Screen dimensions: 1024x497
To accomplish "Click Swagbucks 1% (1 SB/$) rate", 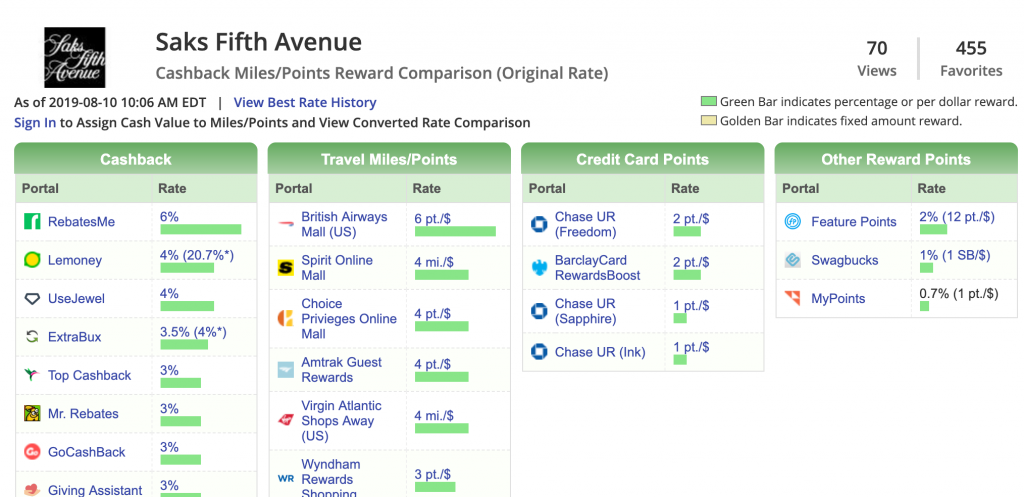I will coord(955,255).
